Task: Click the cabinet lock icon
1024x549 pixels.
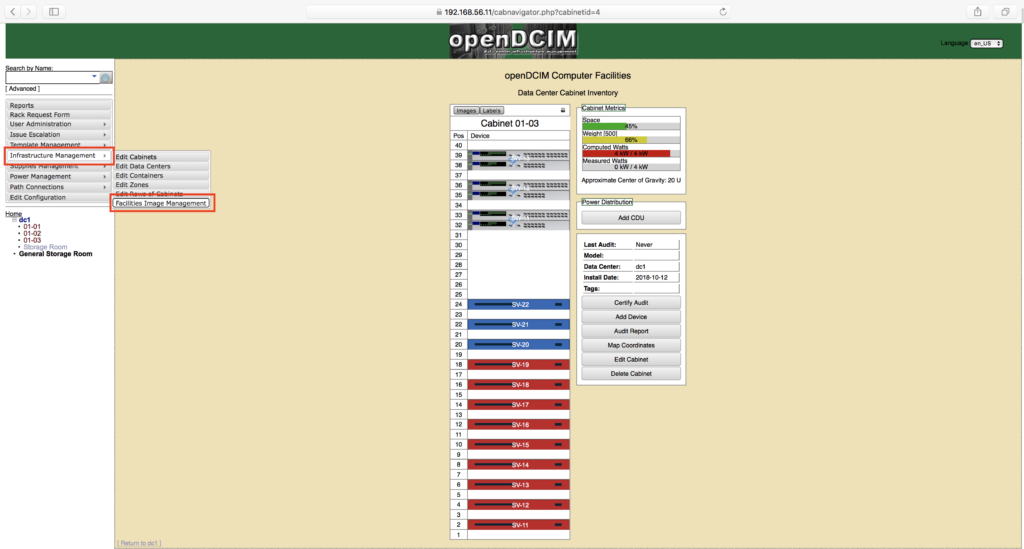Action: pyautogui.click(x=563, y=110)
